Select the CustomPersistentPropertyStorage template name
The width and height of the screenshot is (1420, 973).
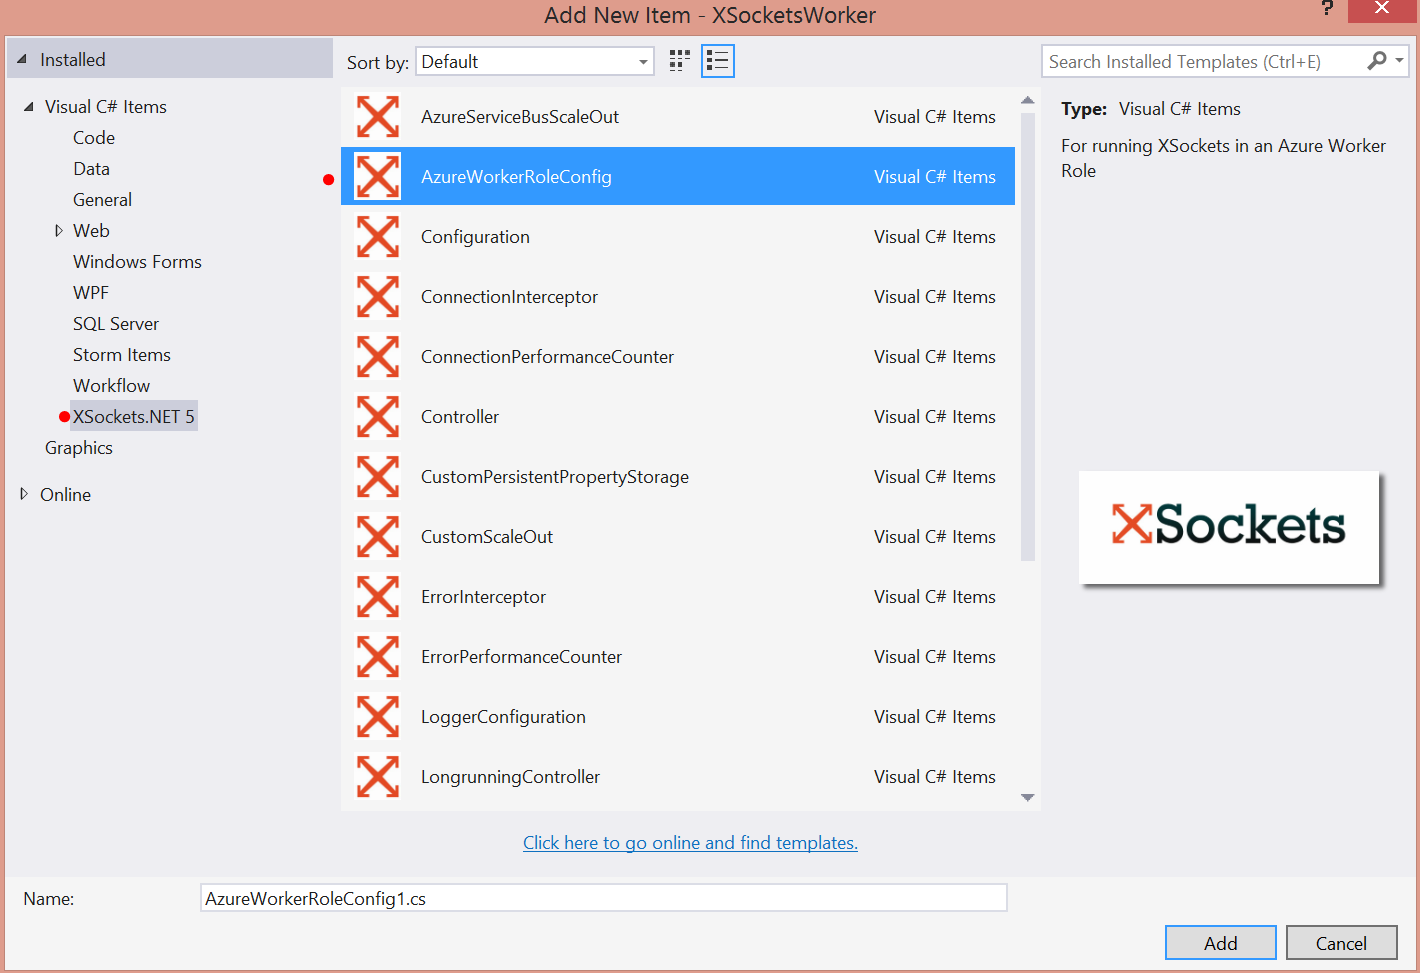(x=555, y=477)
